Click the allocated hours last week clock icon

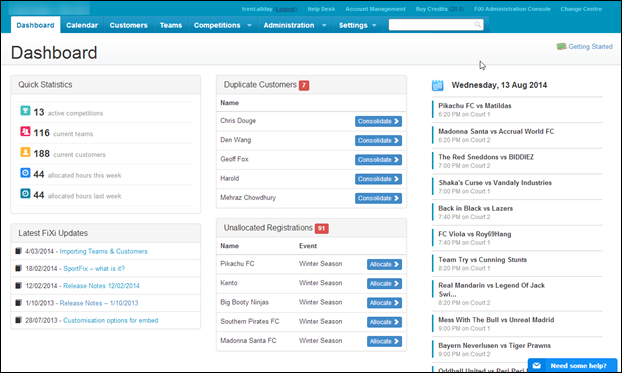(25, 193)
